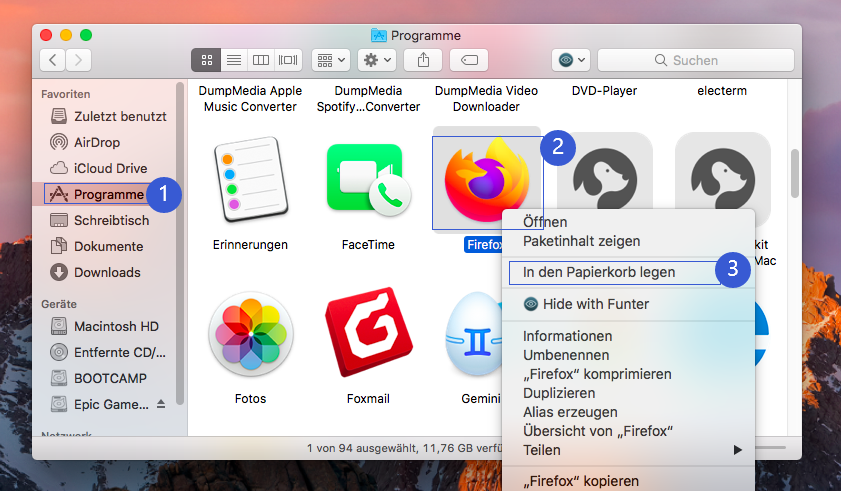Screen dimensions: 841x491
Task: Go forward with the right arrow button
Action: coord(78,60)
